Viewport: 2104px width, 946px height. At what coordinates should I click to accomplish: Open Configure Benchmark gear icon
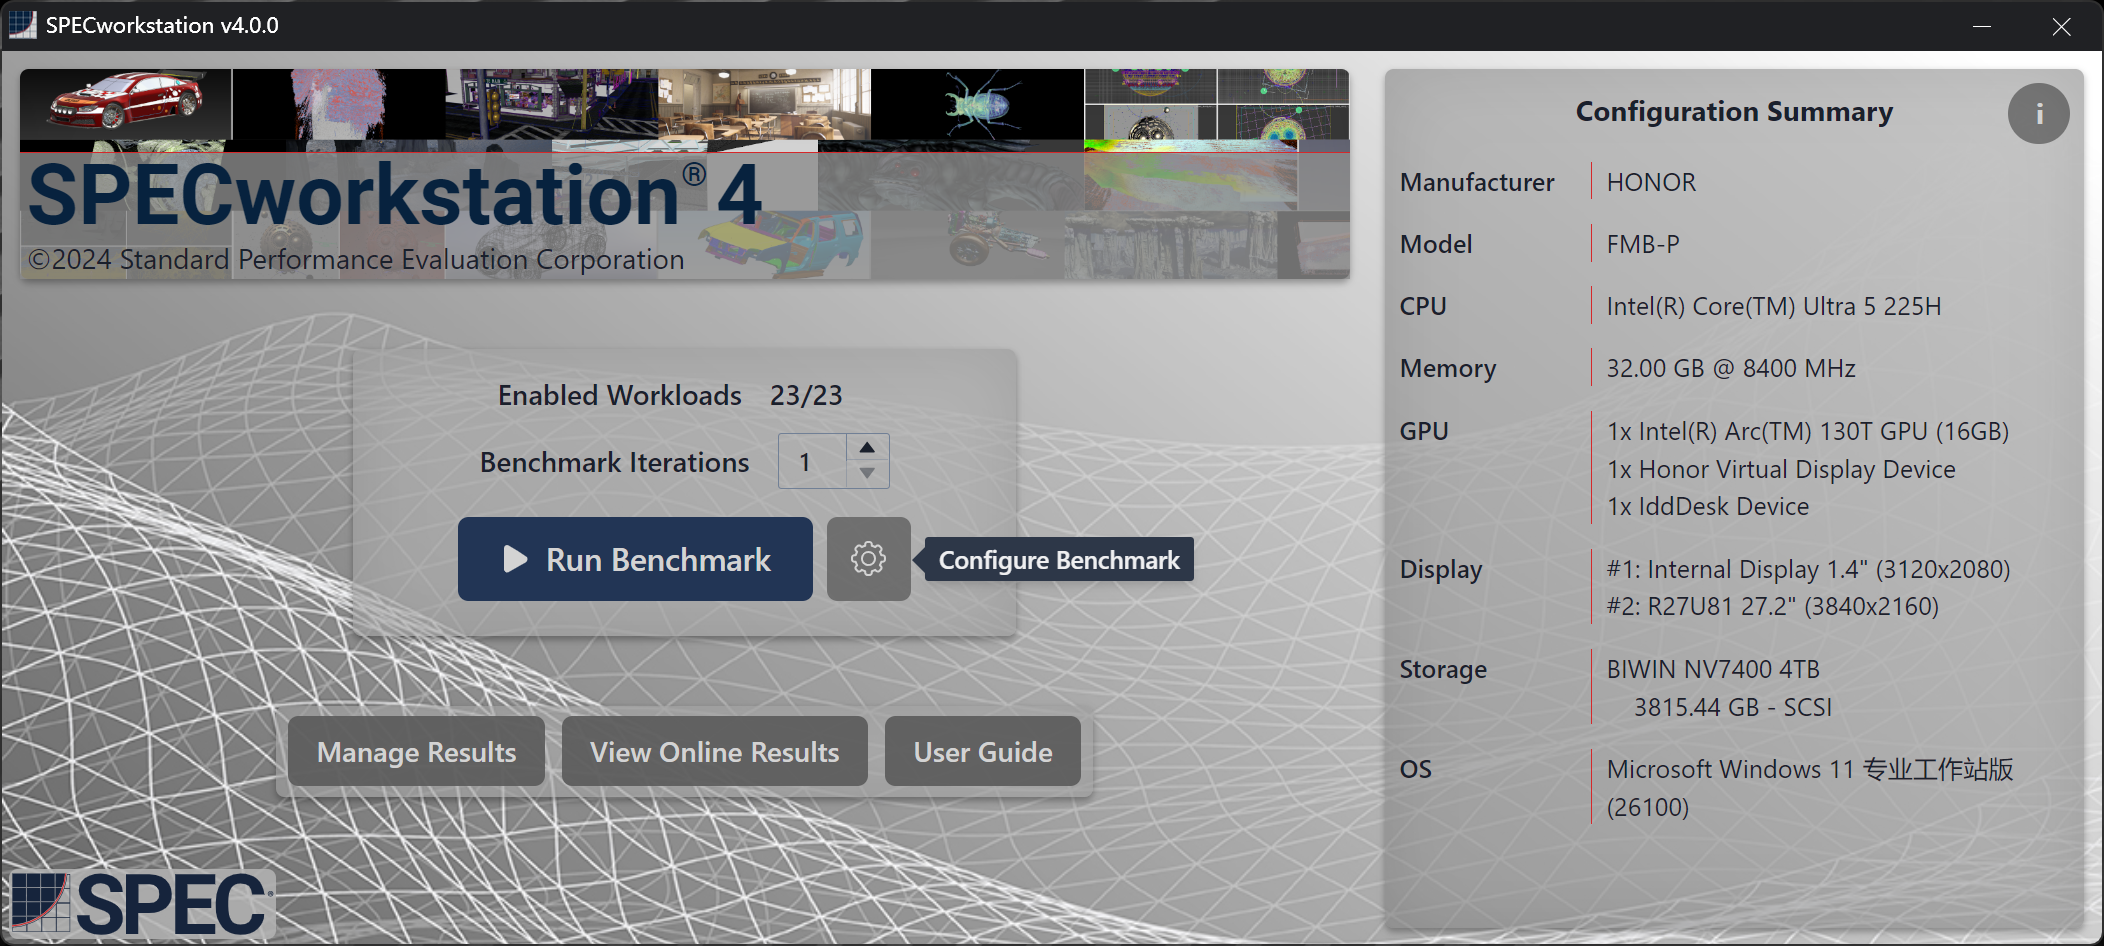(868, 559)
